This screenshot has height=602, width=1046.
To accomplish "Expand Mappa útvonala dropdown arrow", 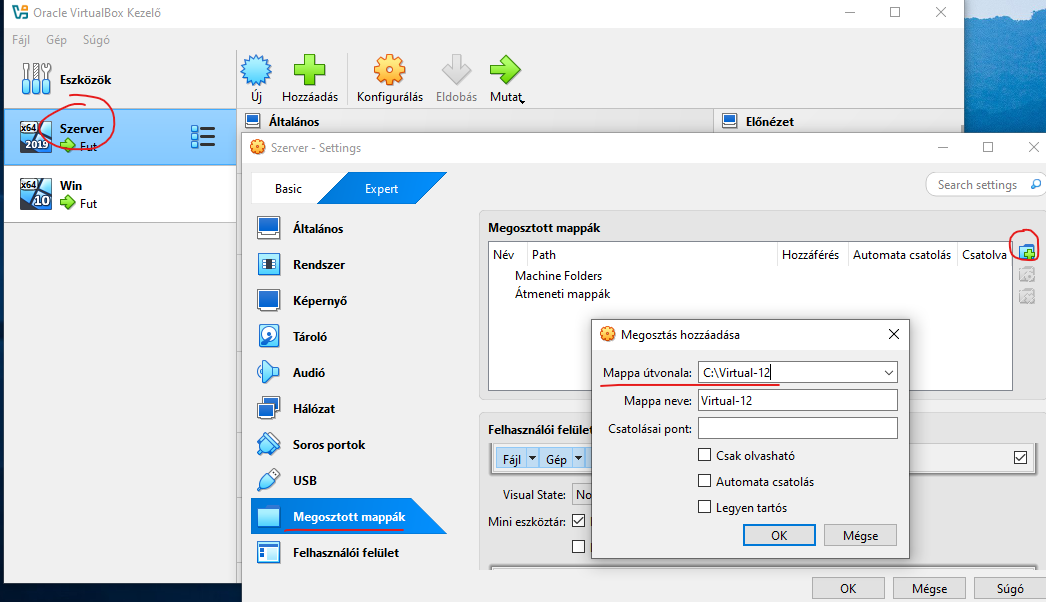I will click(889, 372).
